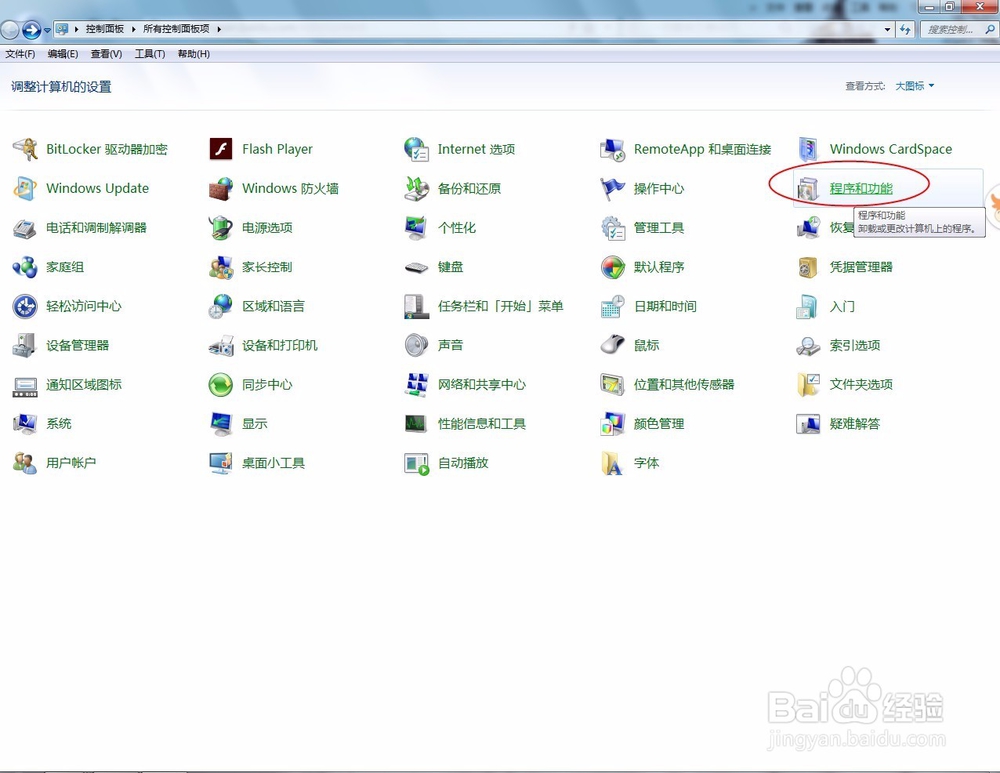Open the 工具(T) menu
The width and height of the screenshot is (1000, 773).
148,53
